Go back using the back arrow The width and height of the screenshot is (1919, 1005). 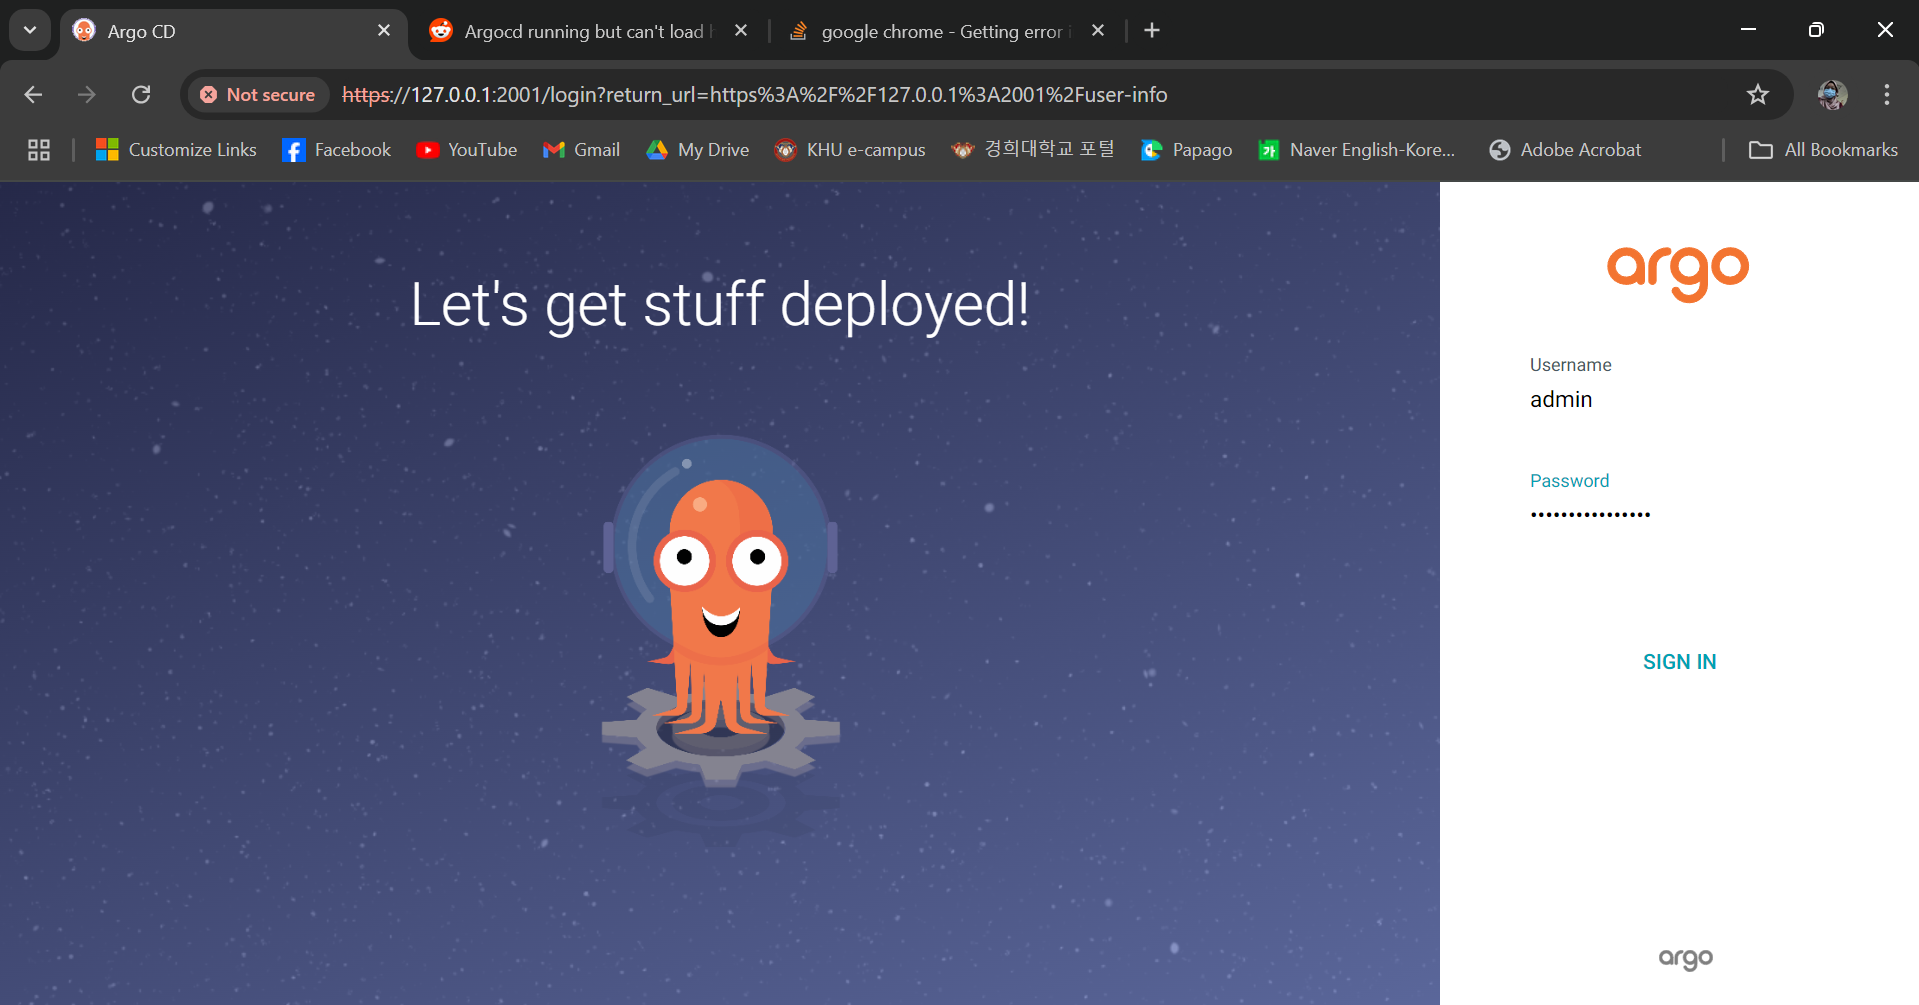click(x=33, y=95)
